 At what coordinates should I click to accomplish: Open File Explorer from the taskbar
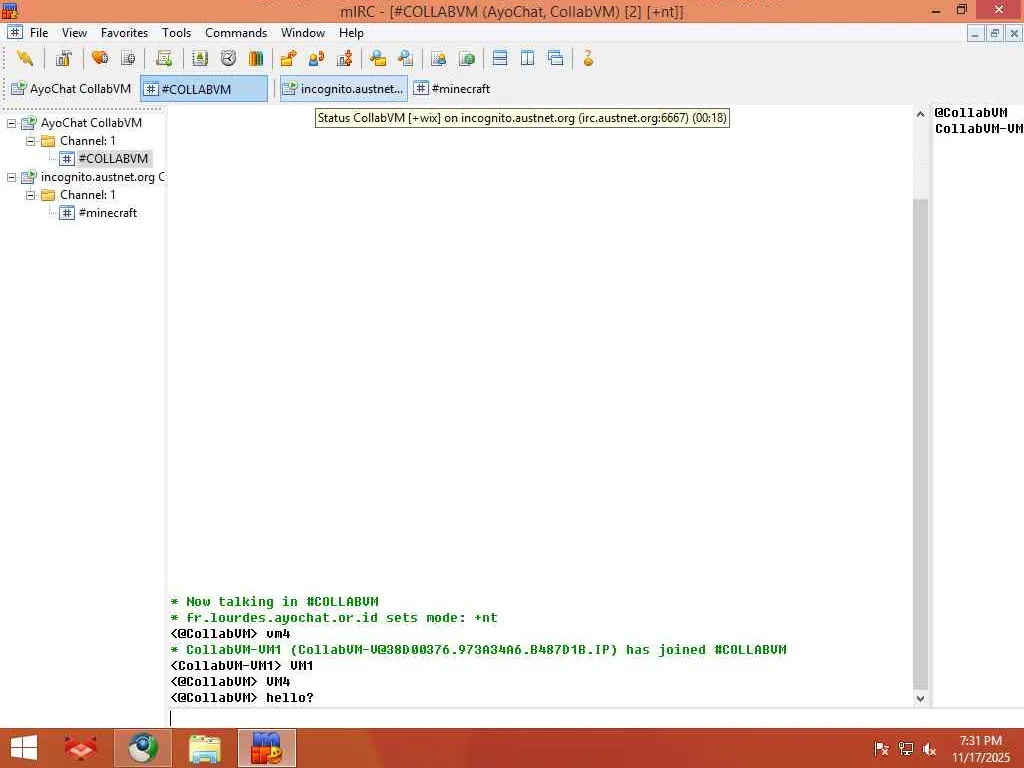pyautogui.click(x=205, y=748)
